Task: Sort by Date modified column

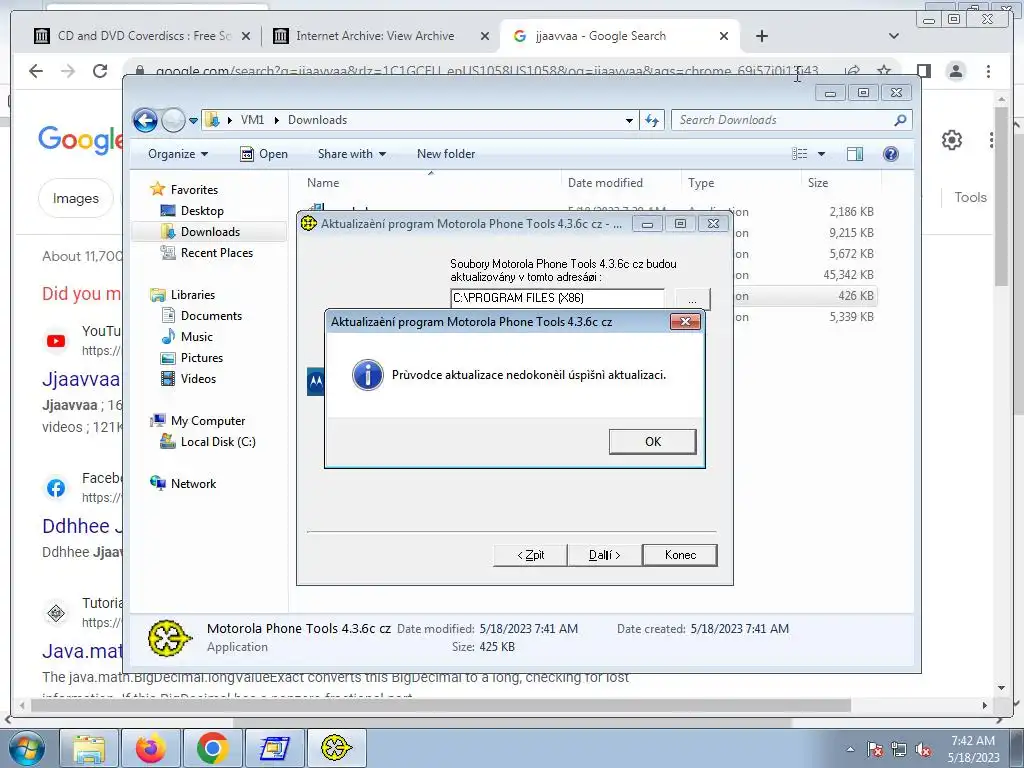Action: pyautogui.click(x=621, y=183)
